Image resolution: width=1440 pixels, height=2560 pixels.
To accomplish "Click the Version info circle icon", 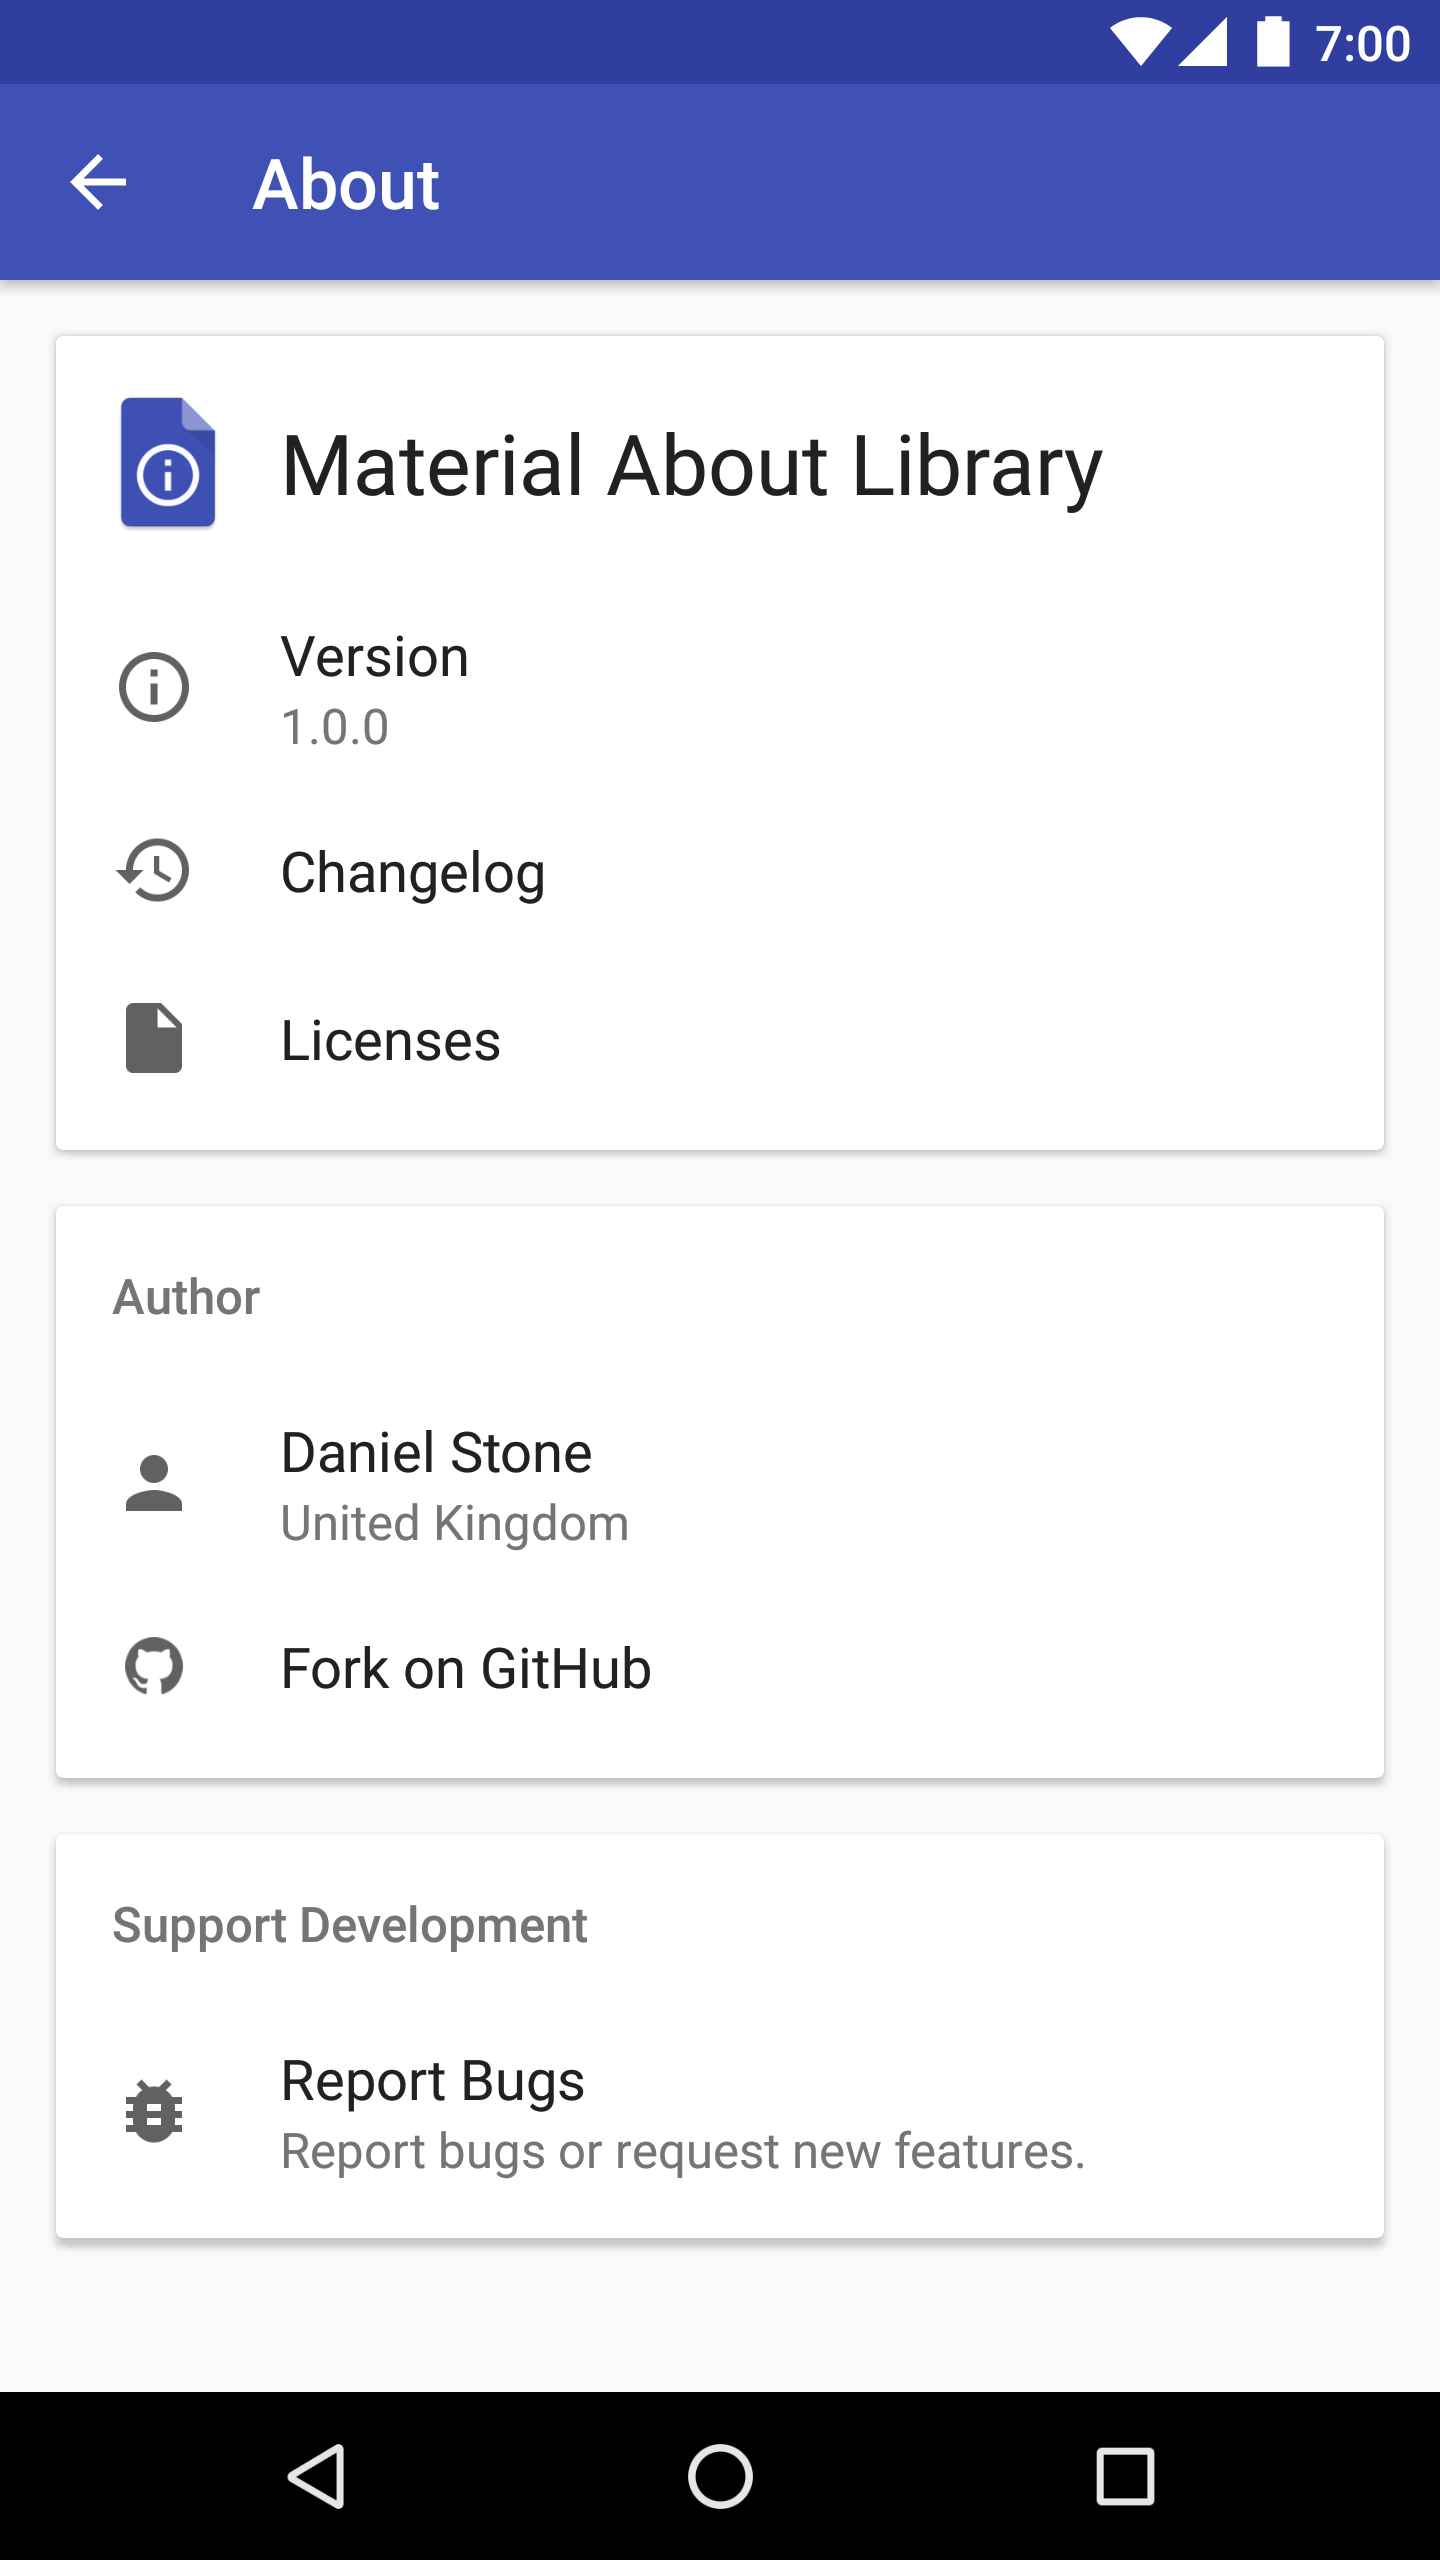I will pos(154,688).
